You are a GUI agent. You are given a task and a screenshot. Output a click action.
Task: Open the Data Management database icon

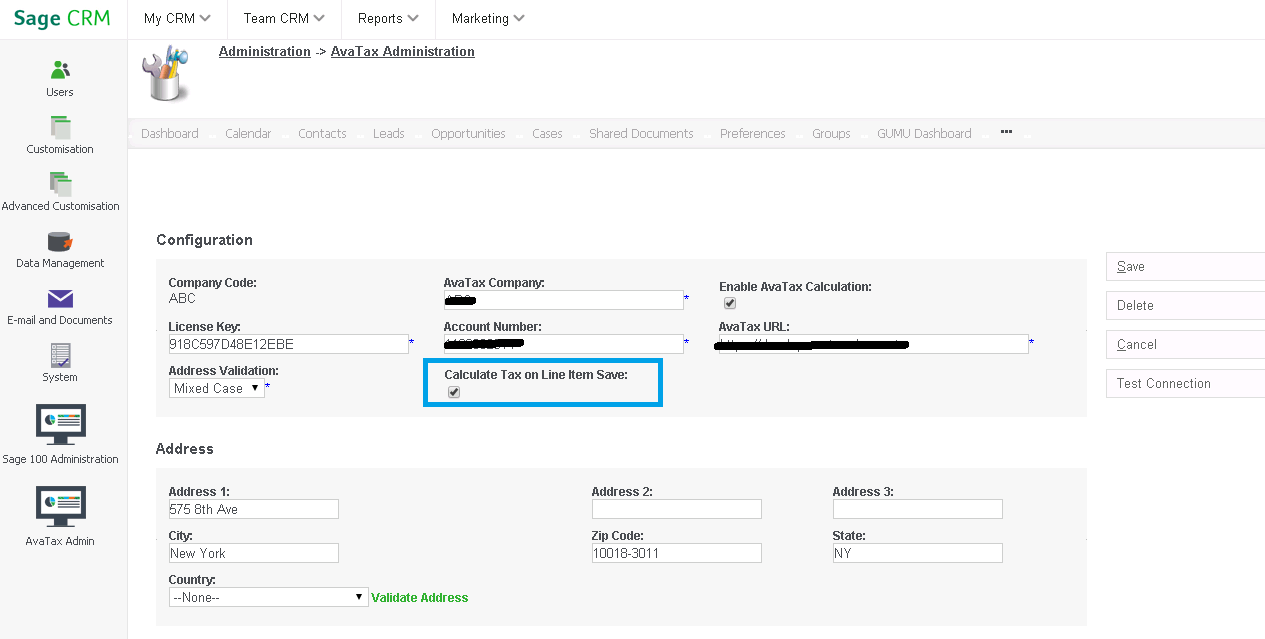[x=60, y=242]
